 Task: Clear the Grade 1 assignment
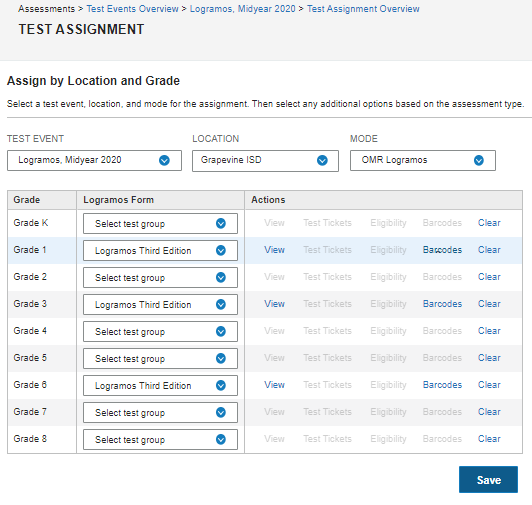tap(489, 250)
